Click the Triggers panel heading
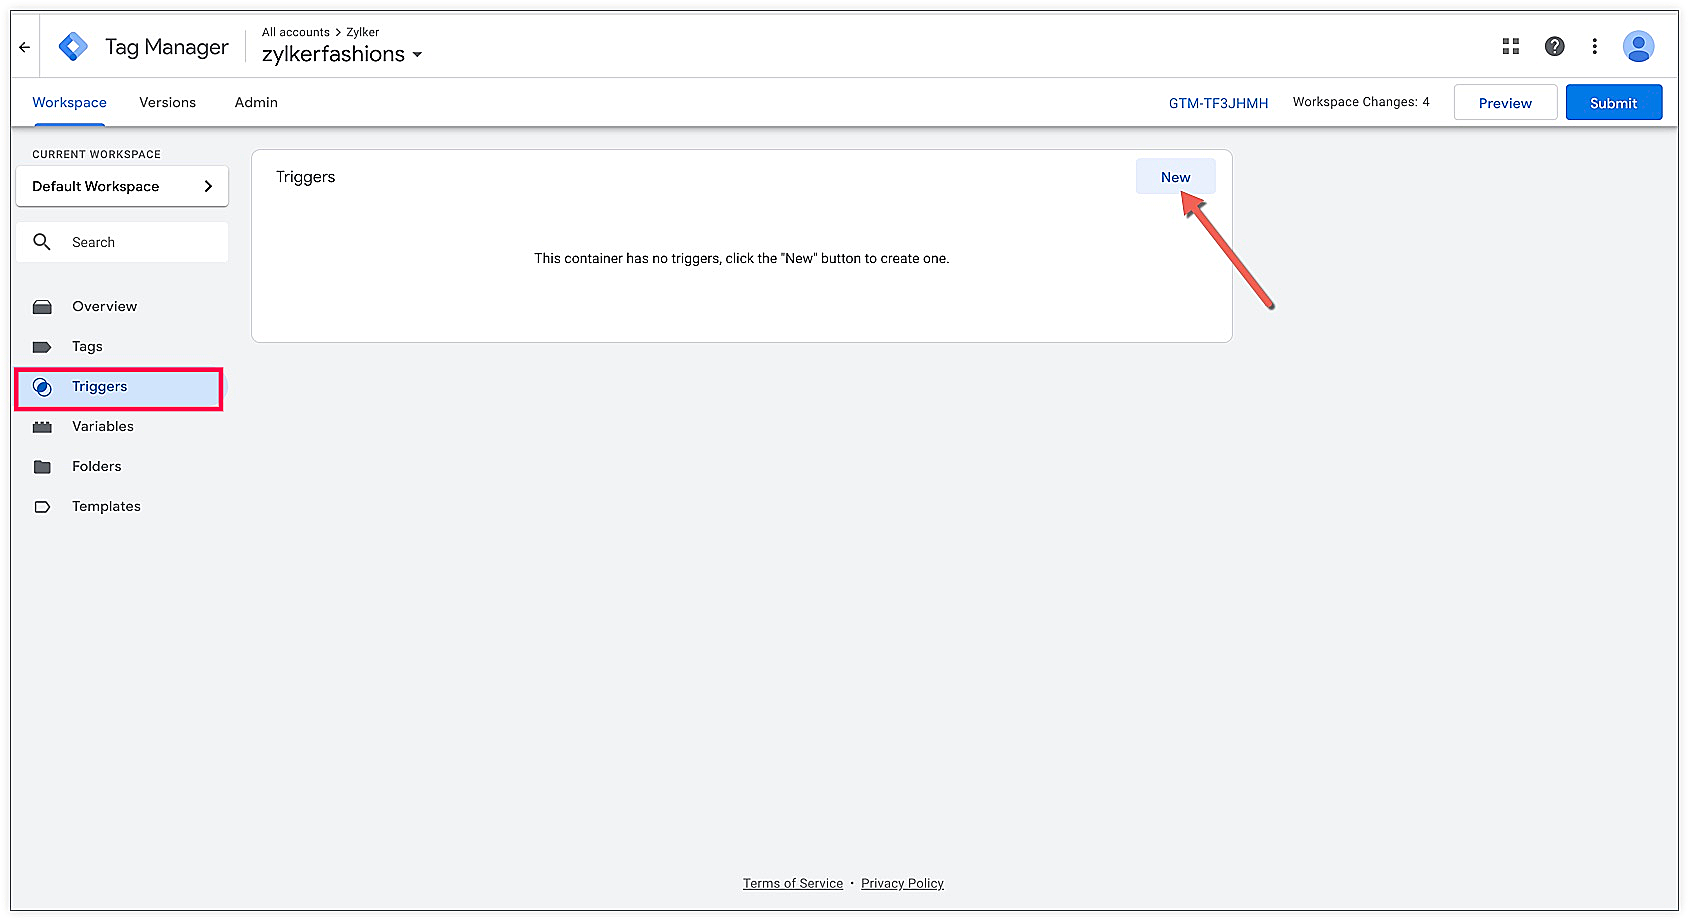 306,177
